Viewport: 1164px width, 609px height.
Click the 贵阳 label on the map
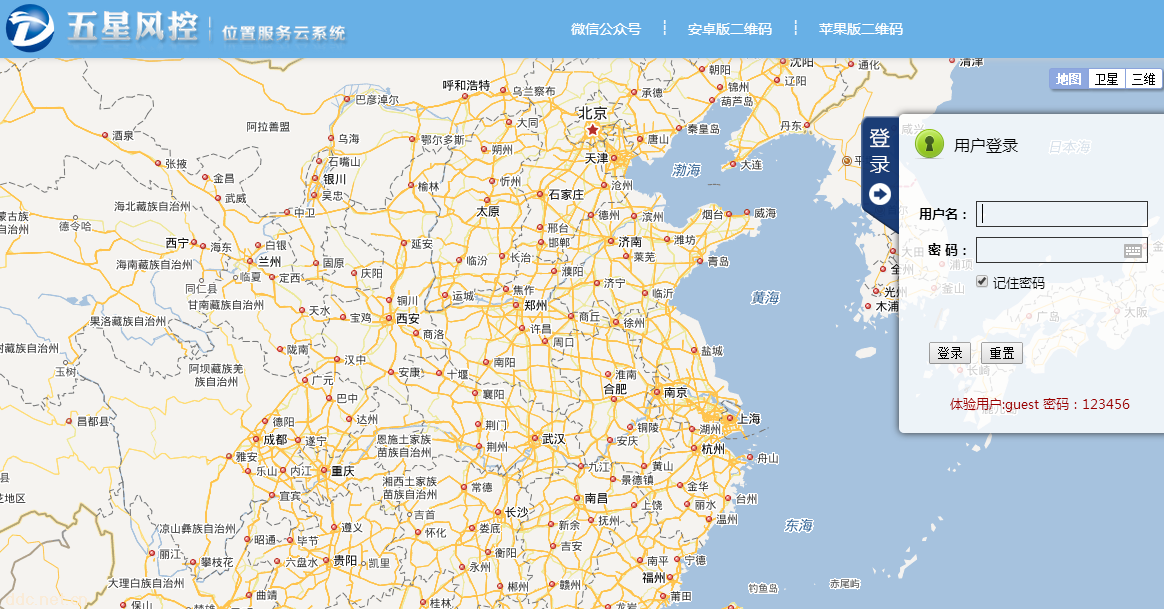coord(345,560)
